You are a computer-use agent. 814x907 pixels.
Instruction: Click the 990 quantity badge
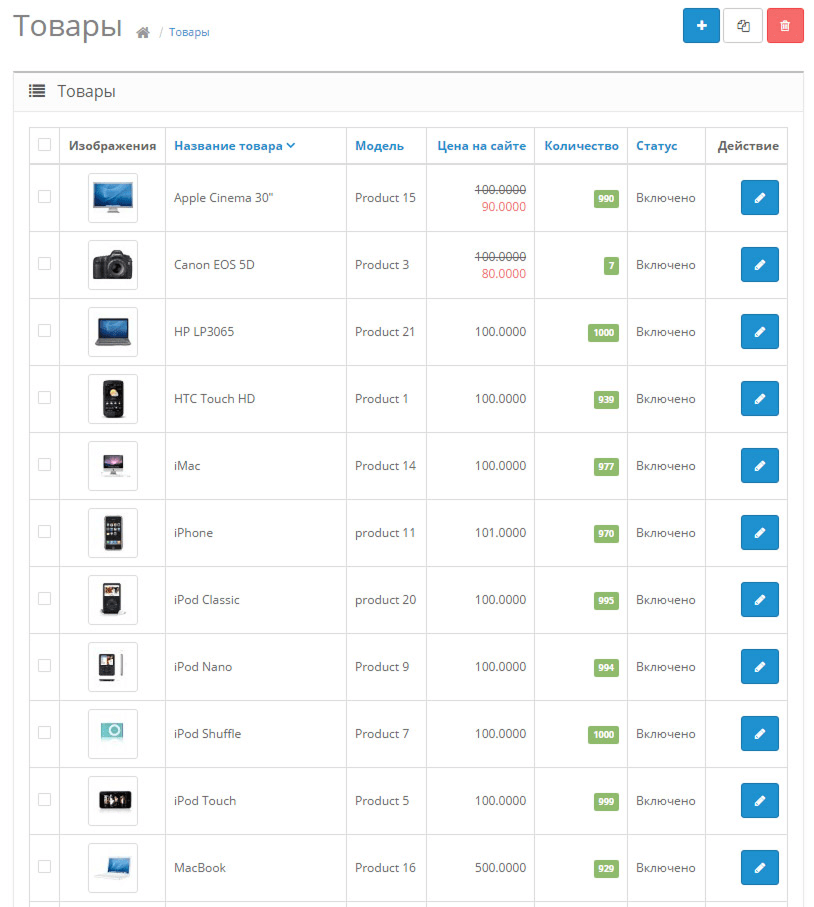606,198
